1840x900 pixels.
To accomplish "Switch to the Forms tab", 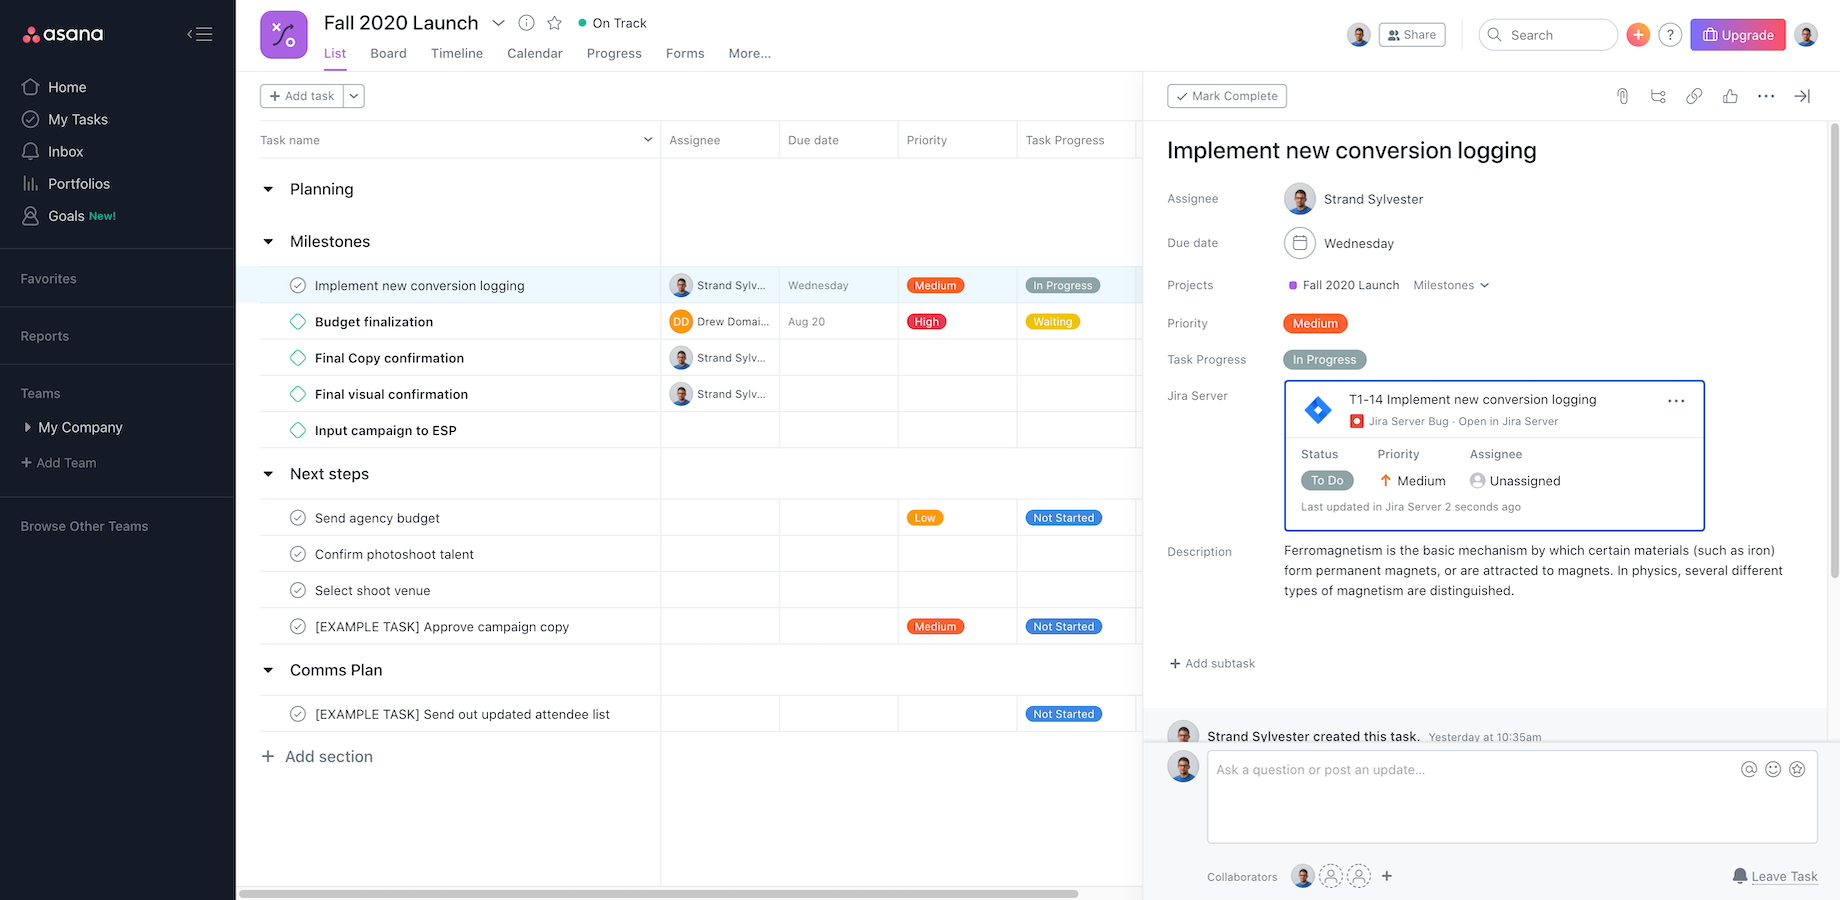I will coord(685,53).
